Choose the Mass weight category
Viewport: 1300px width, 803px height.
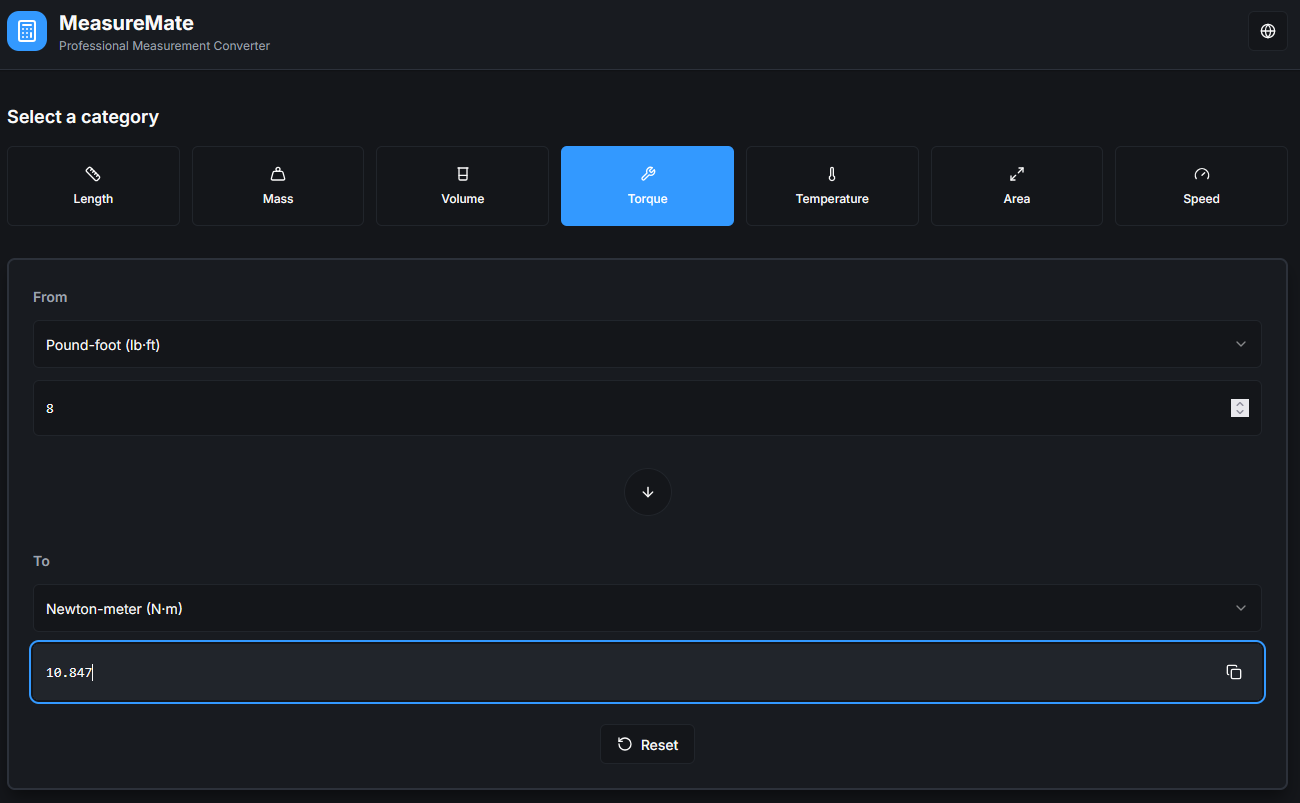coord(278,186)
